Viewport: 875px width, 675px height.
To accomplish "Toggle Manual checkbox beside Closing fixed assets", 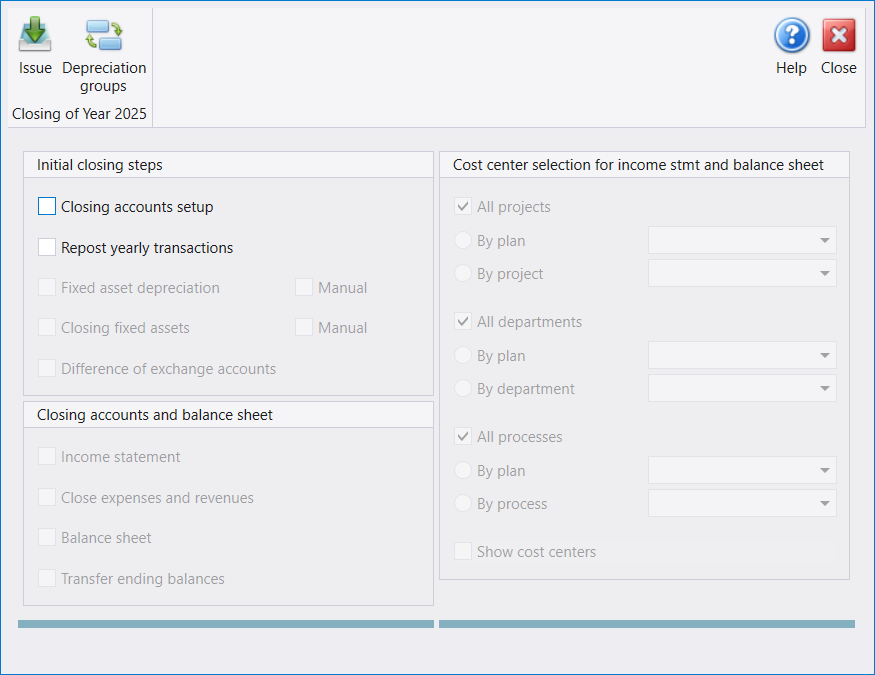I will point(304,327).
